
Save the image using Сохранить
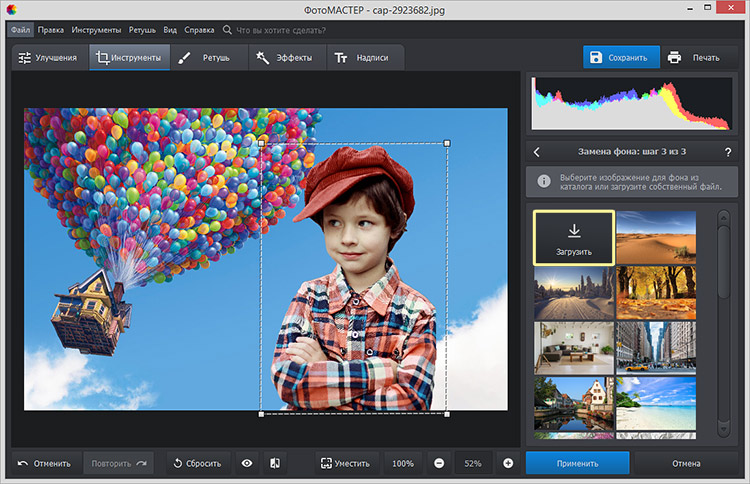pyautogui.click(x=622, y=57)
